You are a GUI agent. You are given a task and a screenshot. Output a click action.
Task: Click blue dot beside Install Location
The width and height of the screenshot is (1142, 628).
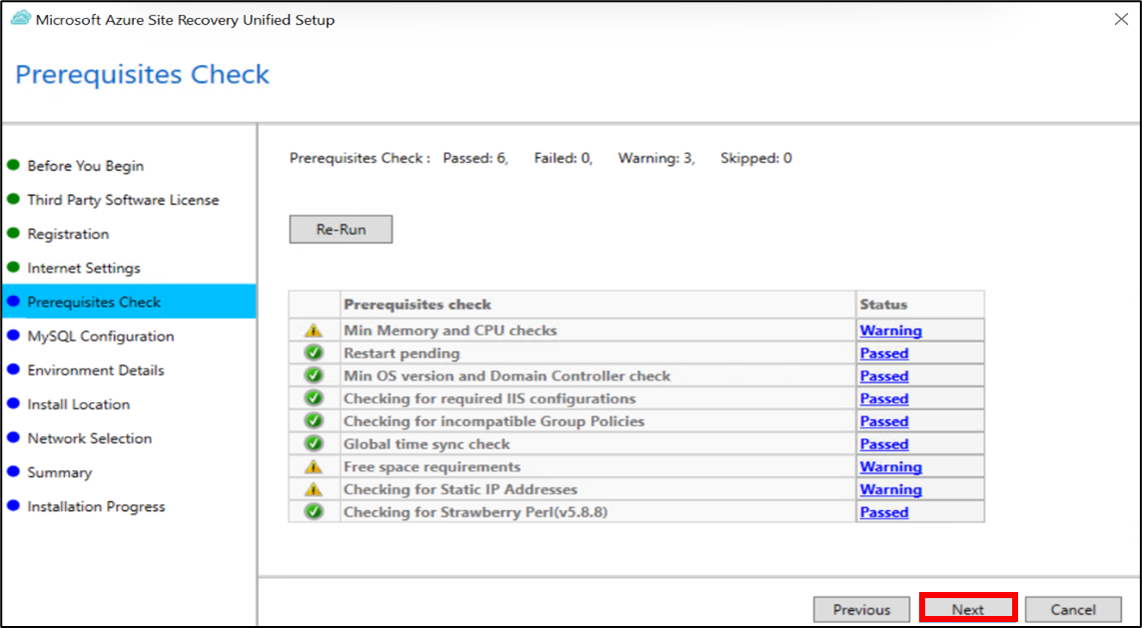click(13, 404)
